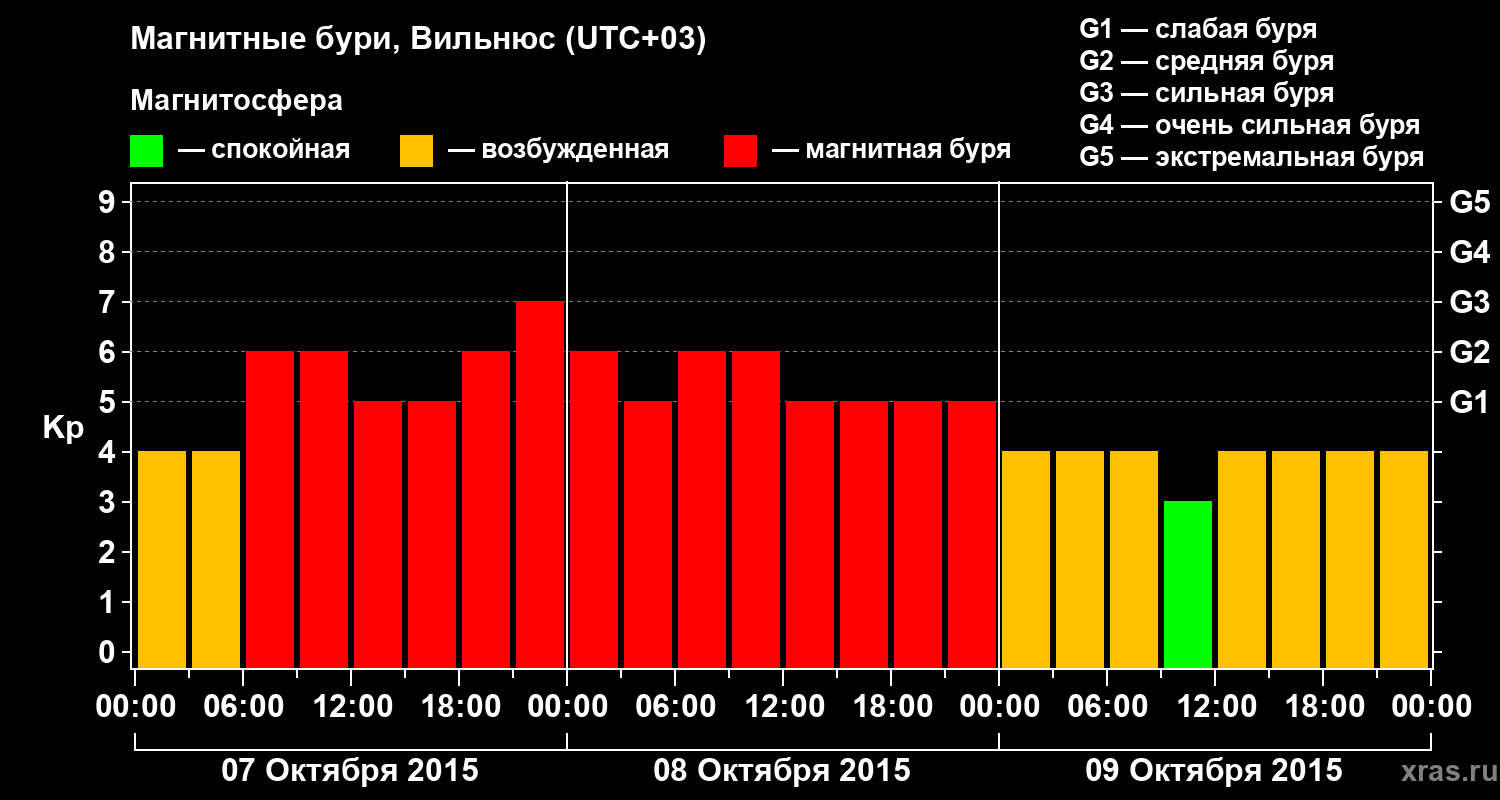Click the G4 label on right axis
The height and width of the screenshot is (800, 1500).
click(x=1469, y=252)
